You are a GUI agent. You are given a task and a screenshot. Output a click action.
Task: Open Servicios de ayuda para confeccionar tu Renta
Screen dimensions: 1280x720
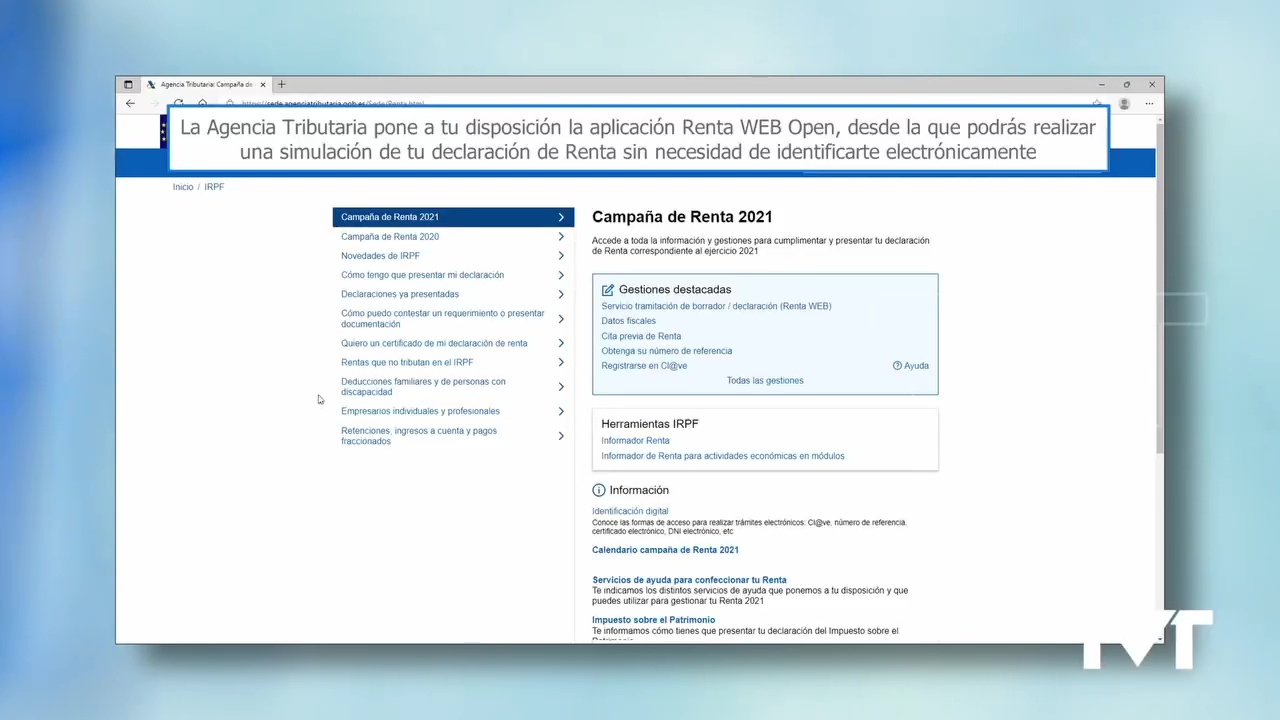coord(689,580)
